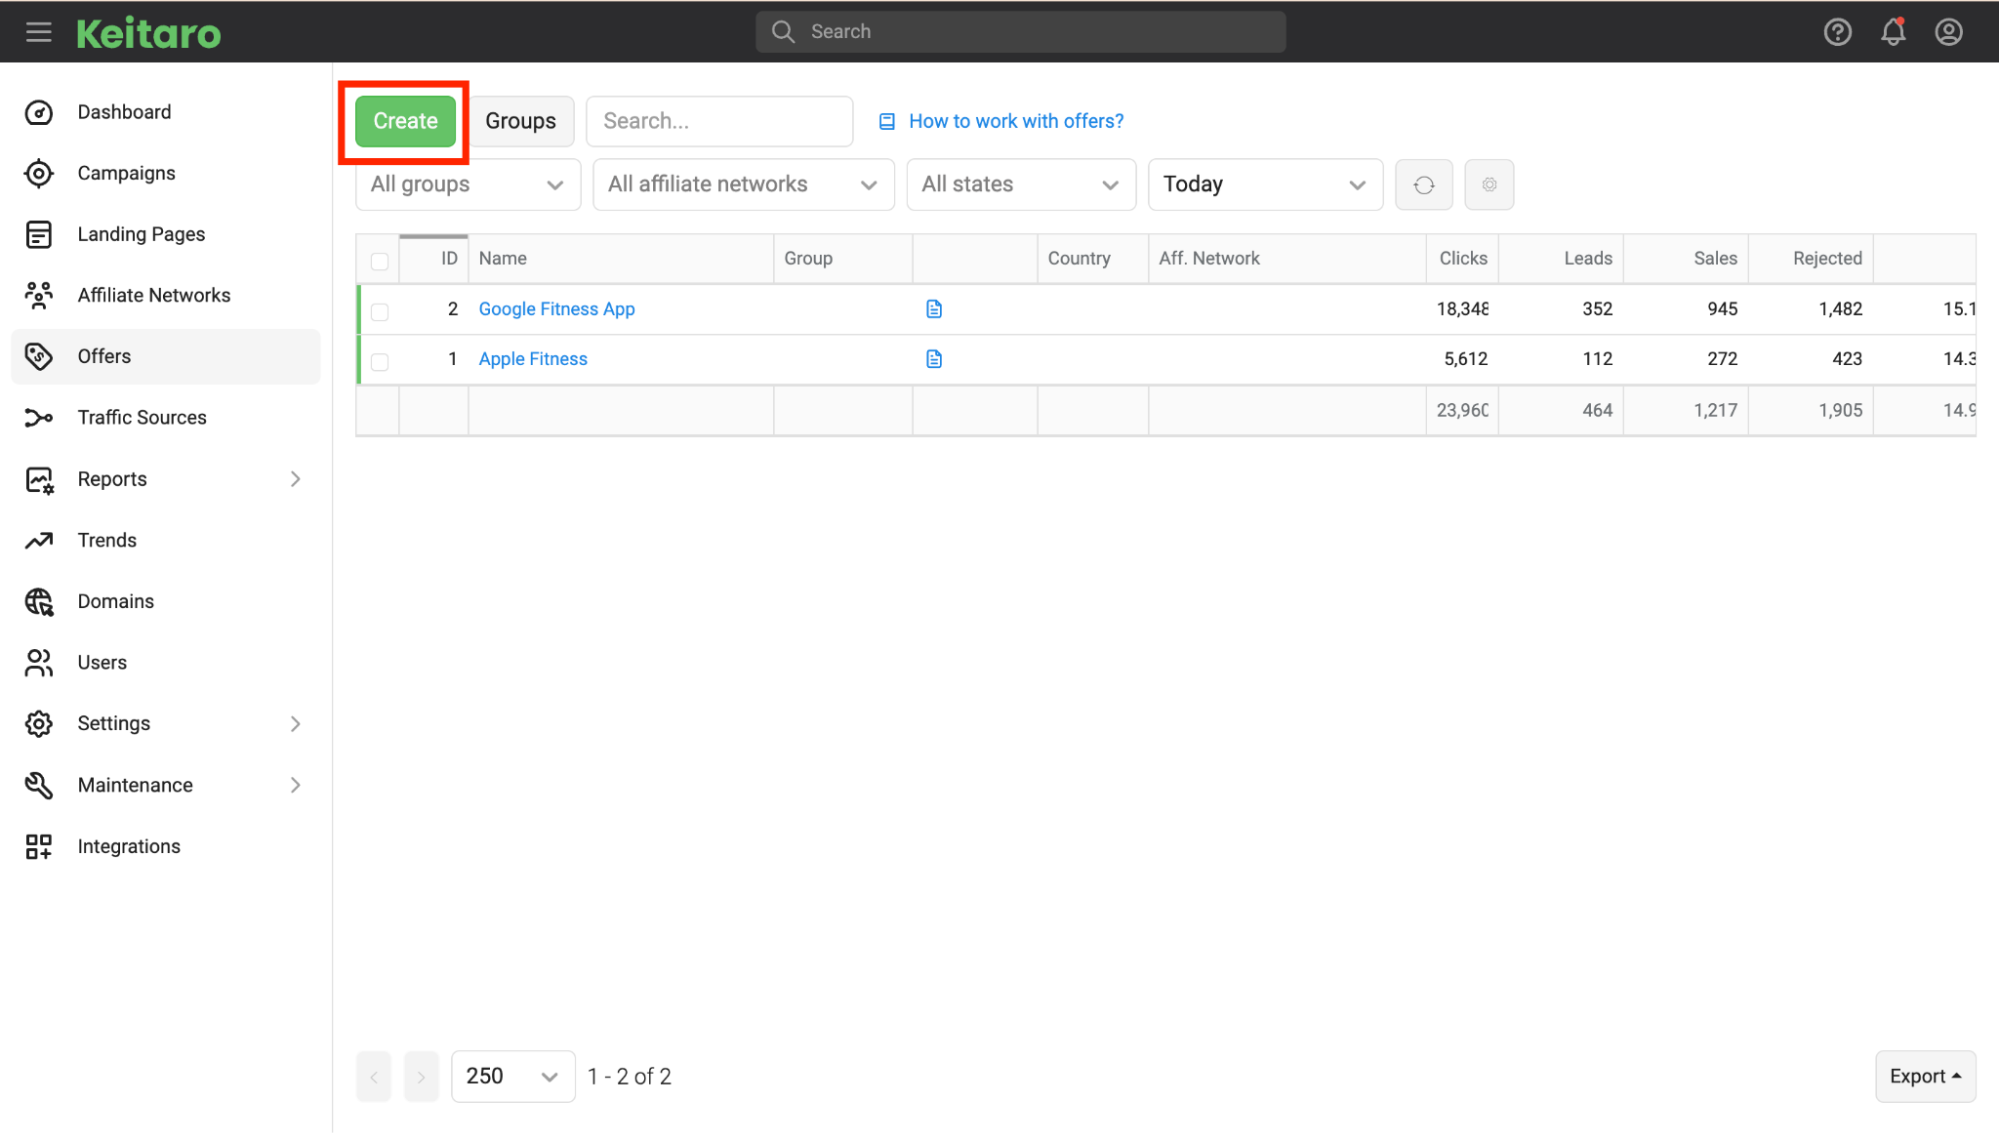Viewport: 1999px width, 1134px height.
Task: Open notes icon for Apple Fitness
Action: 934,359
